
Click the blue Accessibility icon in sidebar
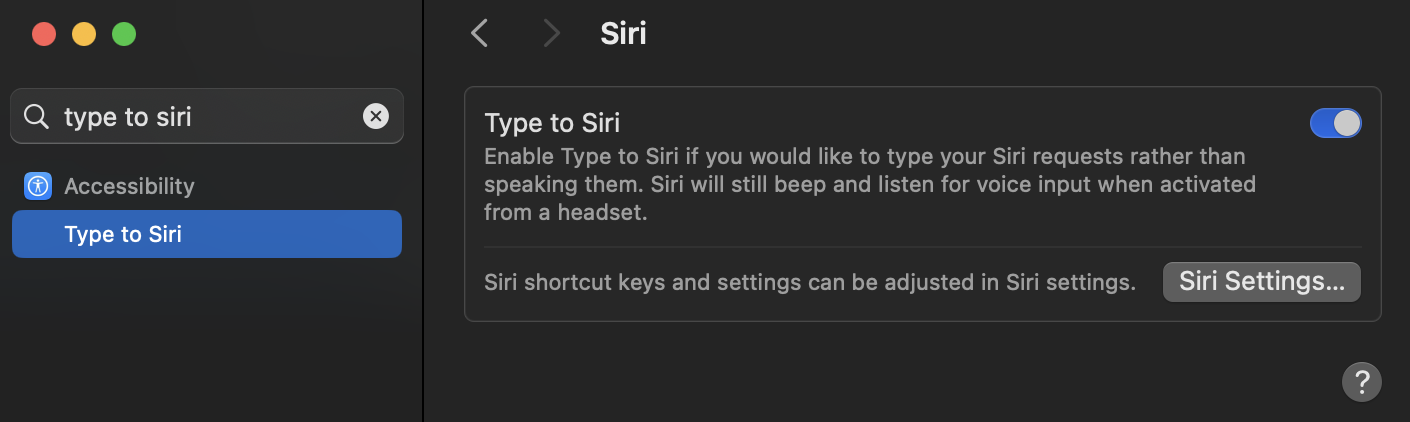point(38,186)
